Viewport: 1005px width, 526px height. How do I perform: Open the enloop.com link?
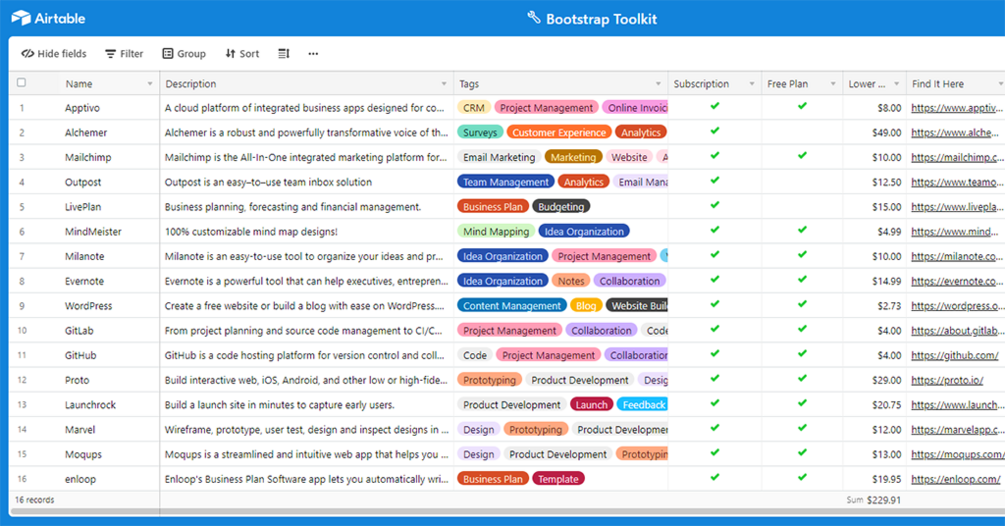coord(956,479)
